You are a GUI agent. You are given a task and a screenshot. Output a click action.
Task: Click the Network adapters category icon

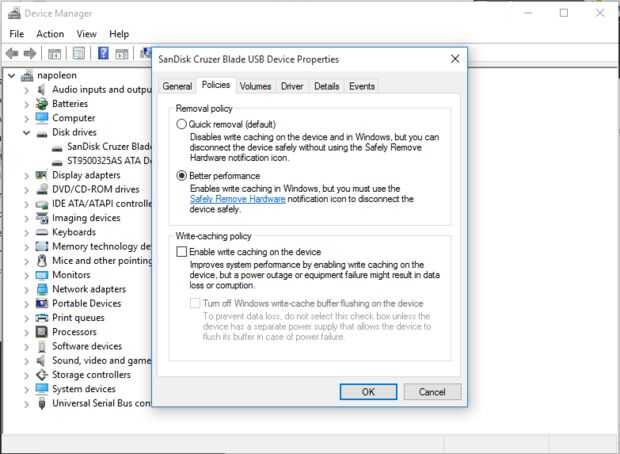coord(42,289)
